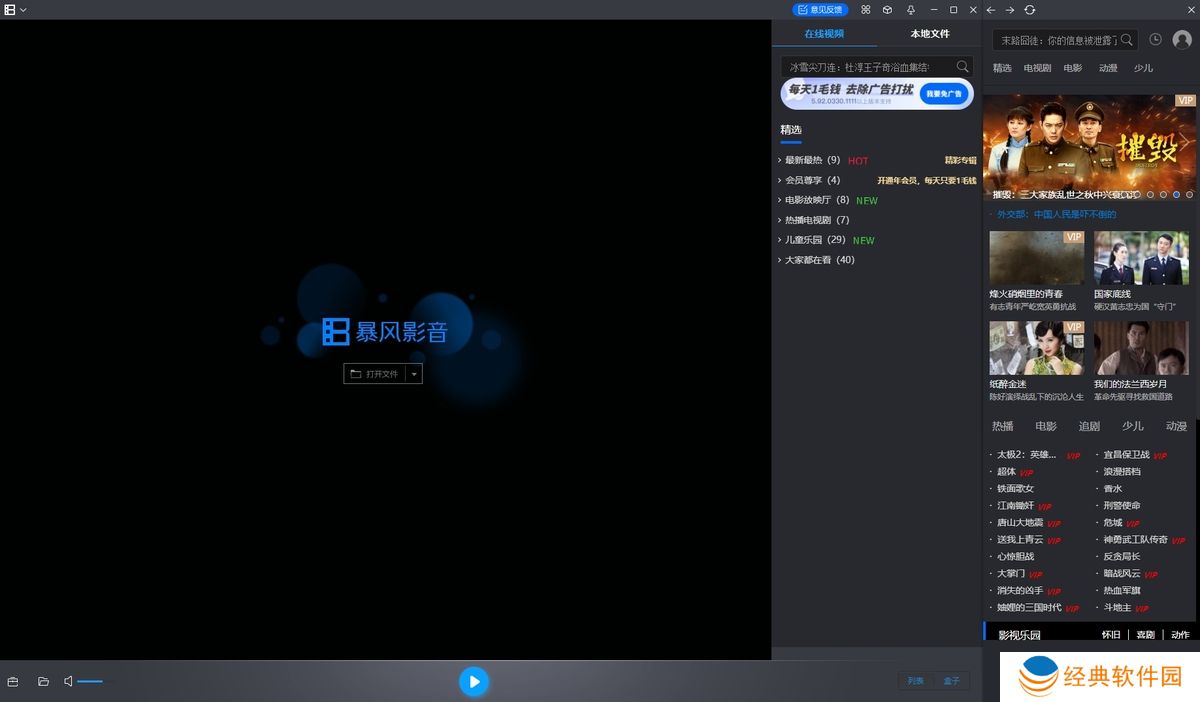Expand the 最新最热 (9) category
The width and height of the screenshot is (1200, 702).
pos(812,160)
